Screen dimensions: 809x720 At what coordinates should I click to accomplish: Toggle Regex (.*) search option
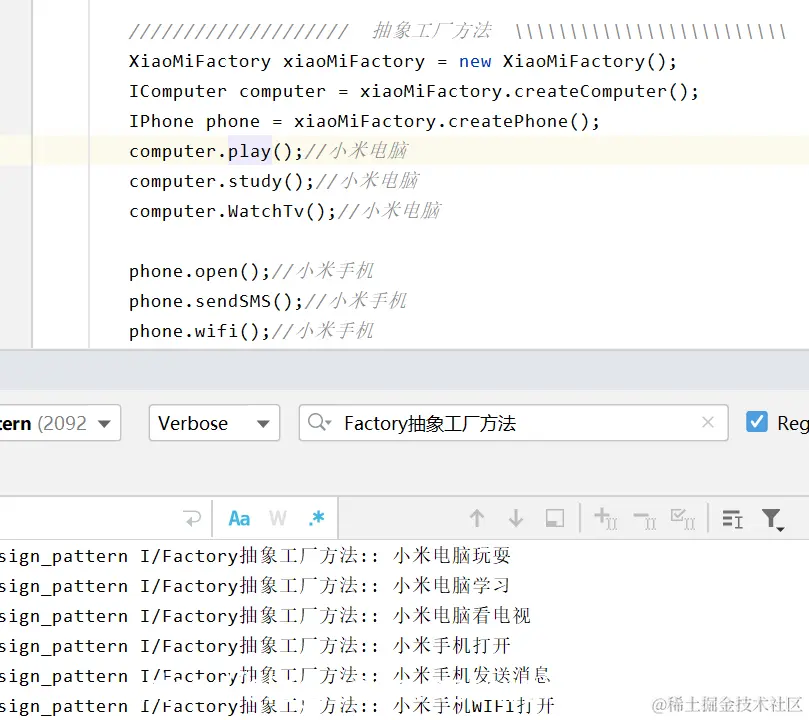(x=316, y=518)
